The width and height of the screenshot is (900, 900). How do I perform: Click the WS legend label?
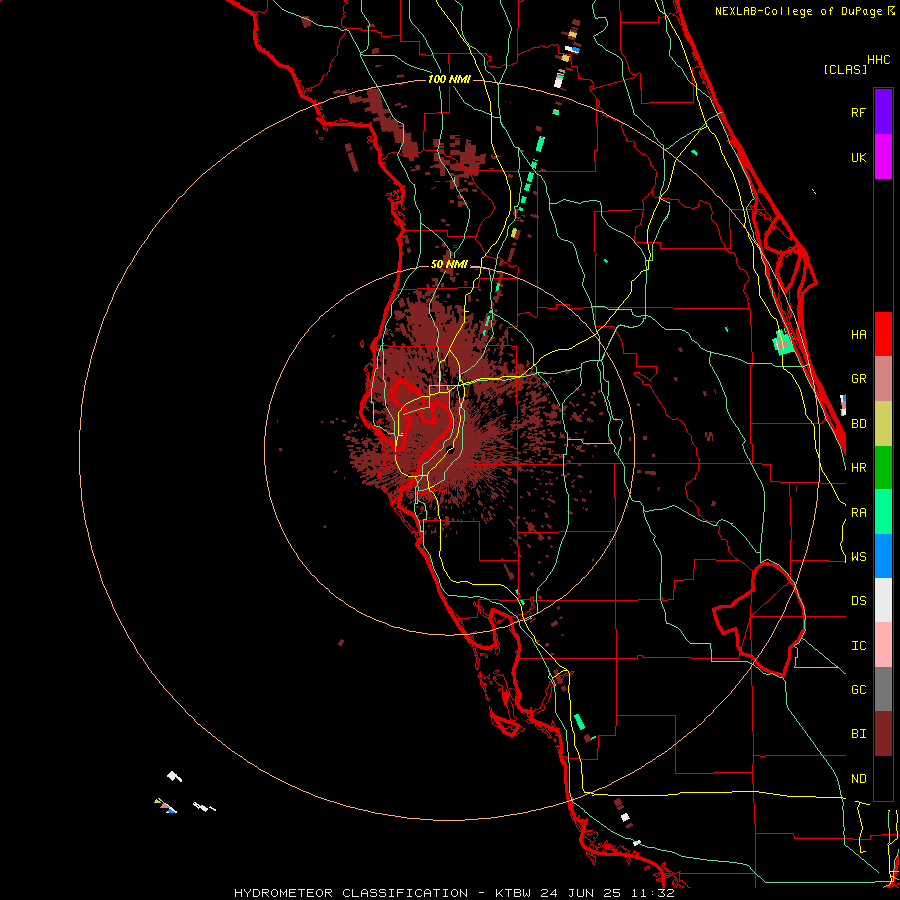click(x=858, y=557)
